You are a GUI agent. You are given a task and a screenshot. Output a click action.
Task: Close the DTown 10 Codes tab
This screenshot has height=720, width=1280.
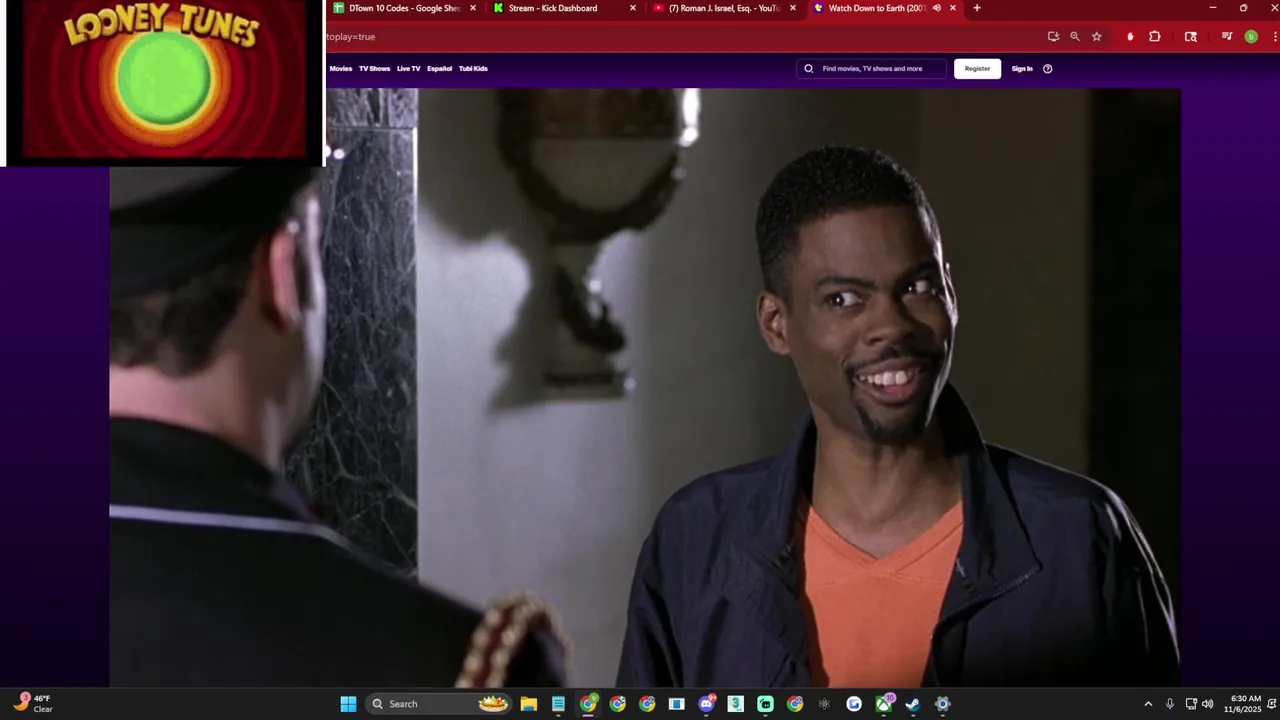[x=473, y=8]
